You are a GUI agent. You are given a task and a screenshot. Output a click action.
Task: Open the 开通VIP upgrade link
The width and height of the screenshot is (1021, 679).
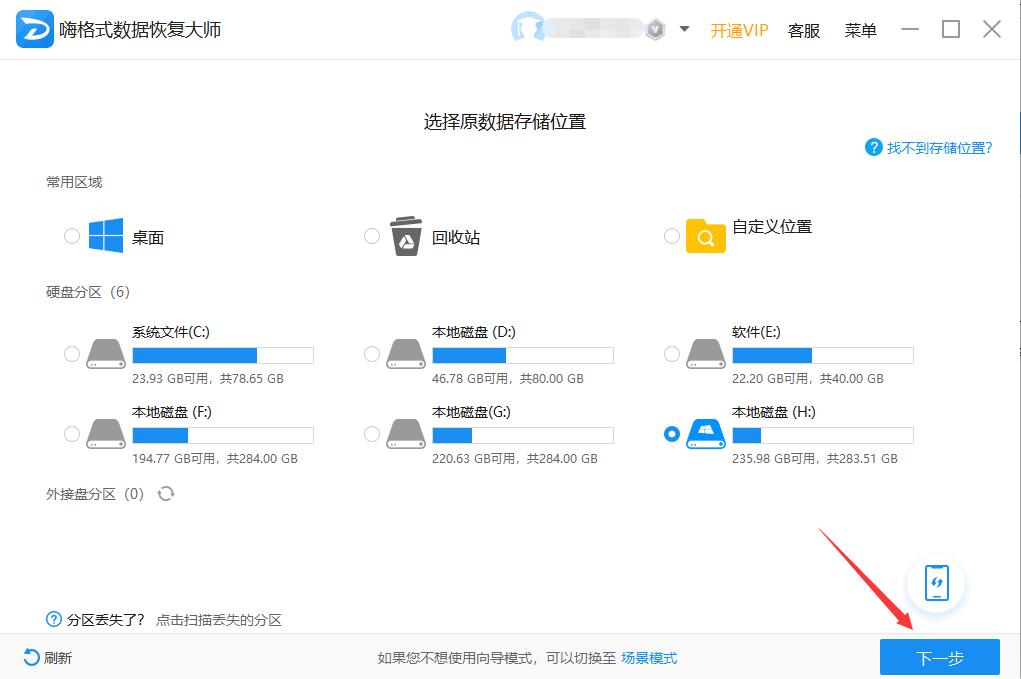coord(739,30)
